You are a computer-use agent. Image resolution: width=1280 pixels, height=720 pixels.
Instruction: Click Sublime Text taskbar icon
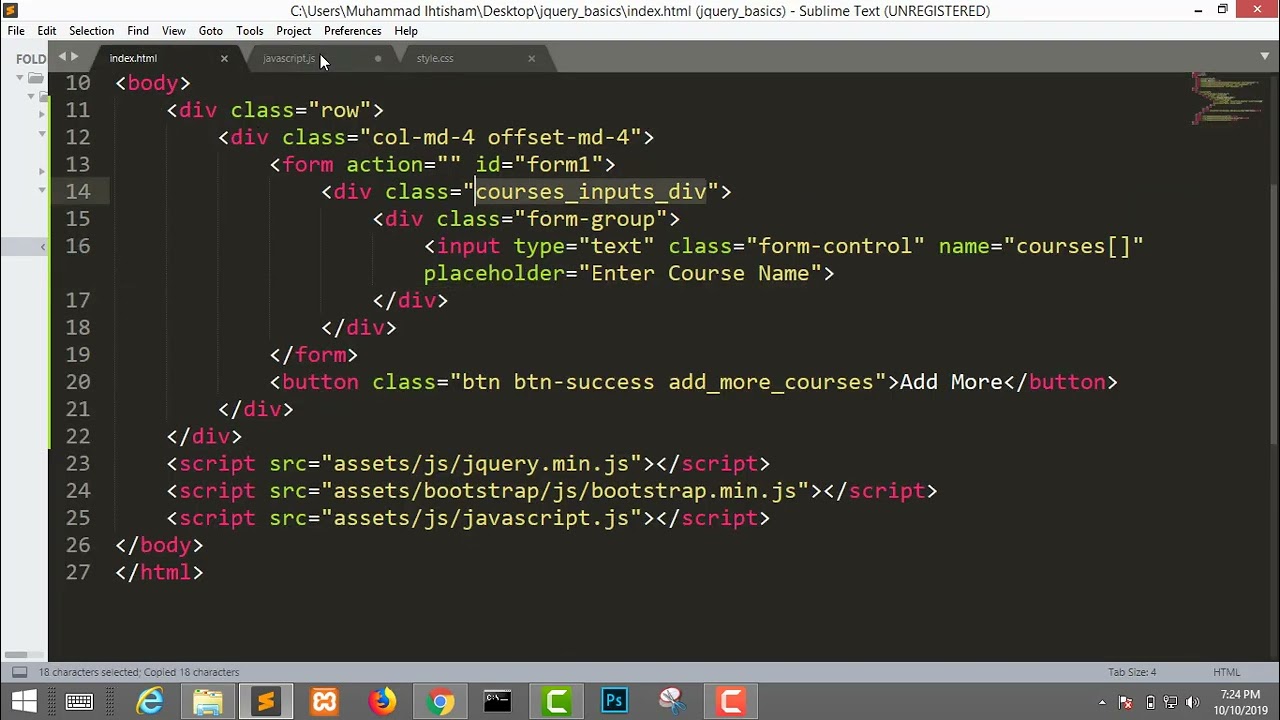click(x=266, y=702)
